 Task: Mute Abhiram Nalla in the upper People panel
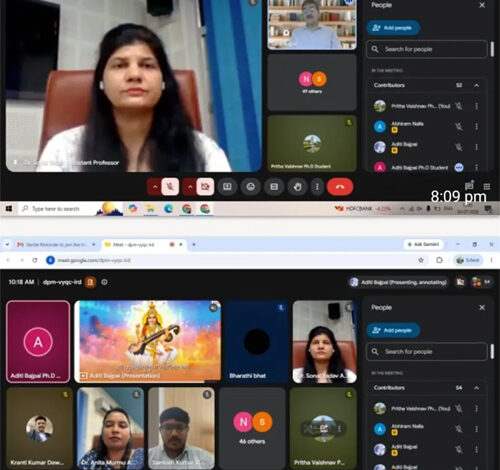point(459,127)
